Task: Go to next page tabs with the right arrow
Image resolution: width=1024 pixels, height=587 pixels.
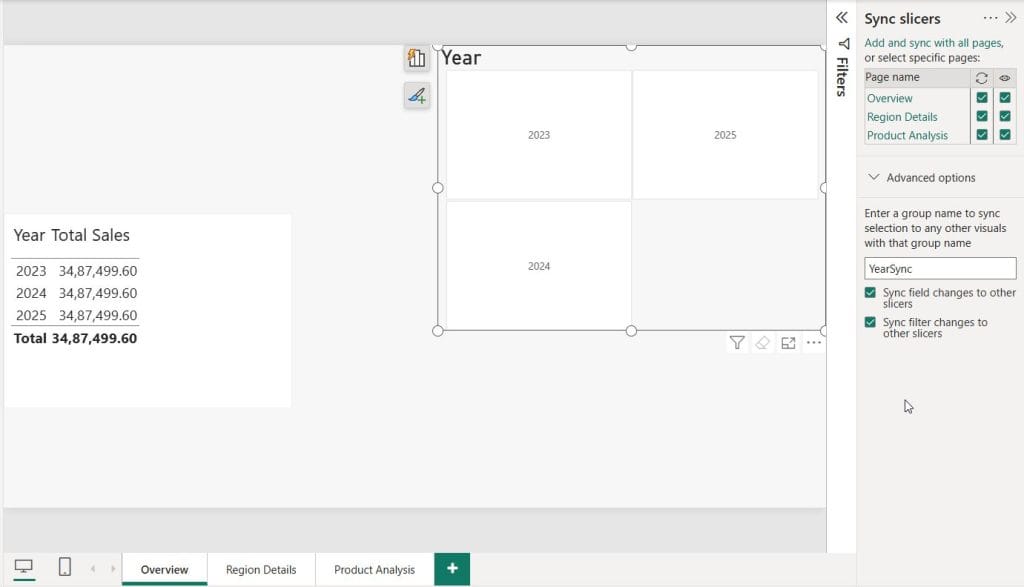Action: 112,569
